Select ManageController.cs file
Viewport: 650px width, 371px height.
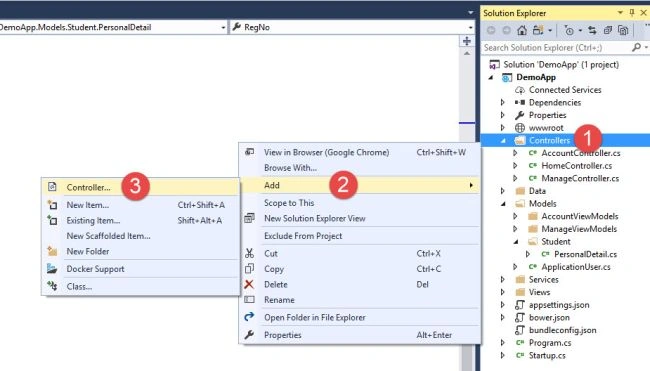click(x=580, y=178)
